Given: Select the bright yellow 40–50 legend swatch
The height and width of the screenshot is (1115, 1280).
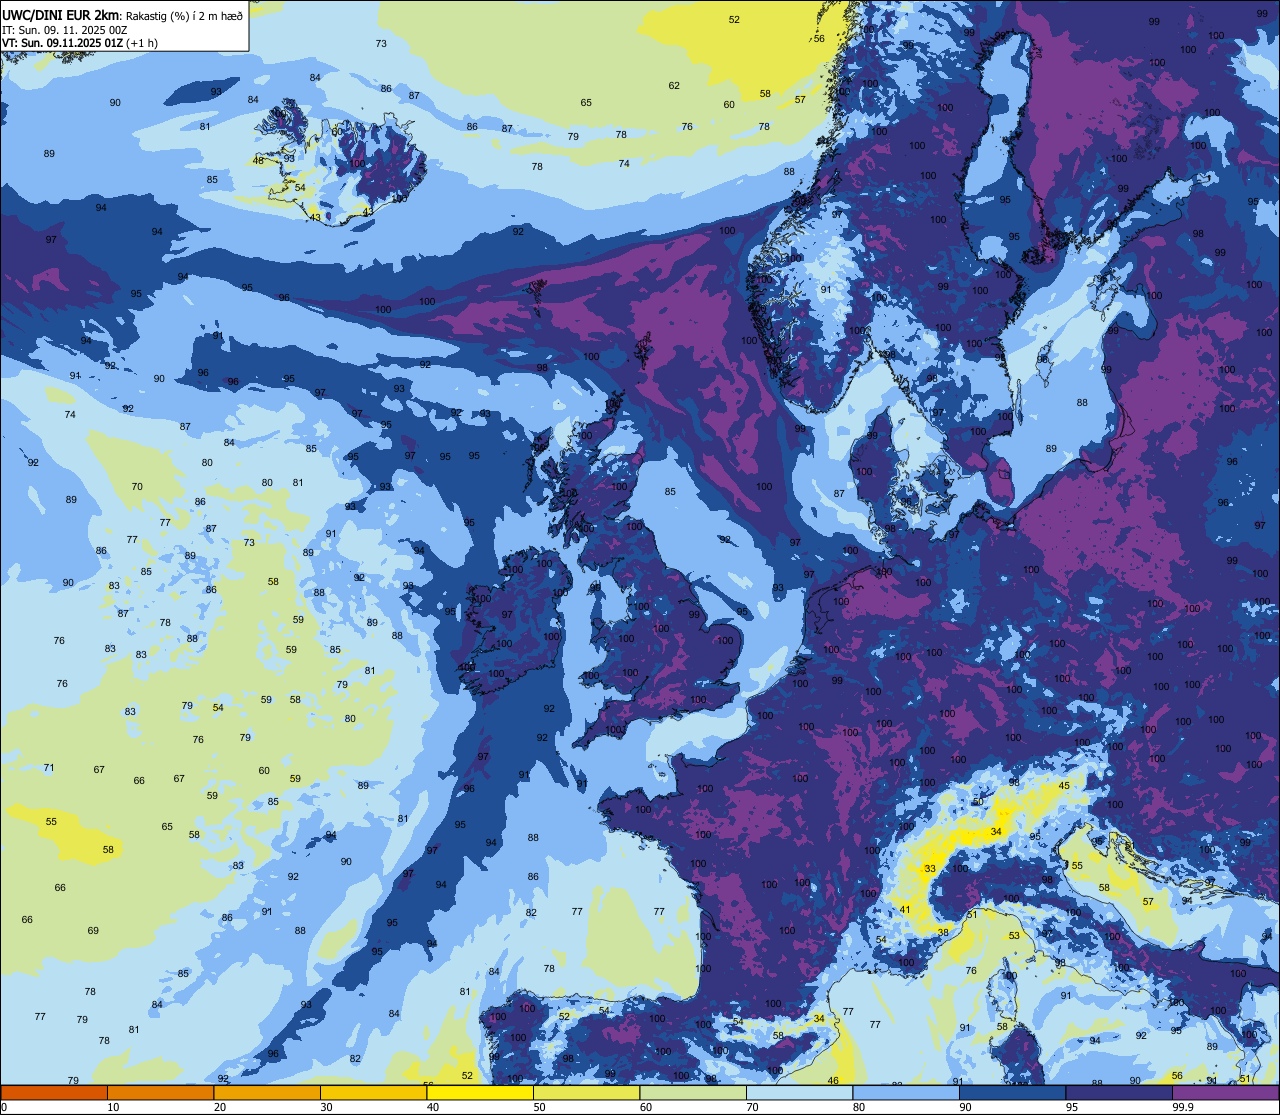Looking at the screenshot, I should click(480, 1092).
